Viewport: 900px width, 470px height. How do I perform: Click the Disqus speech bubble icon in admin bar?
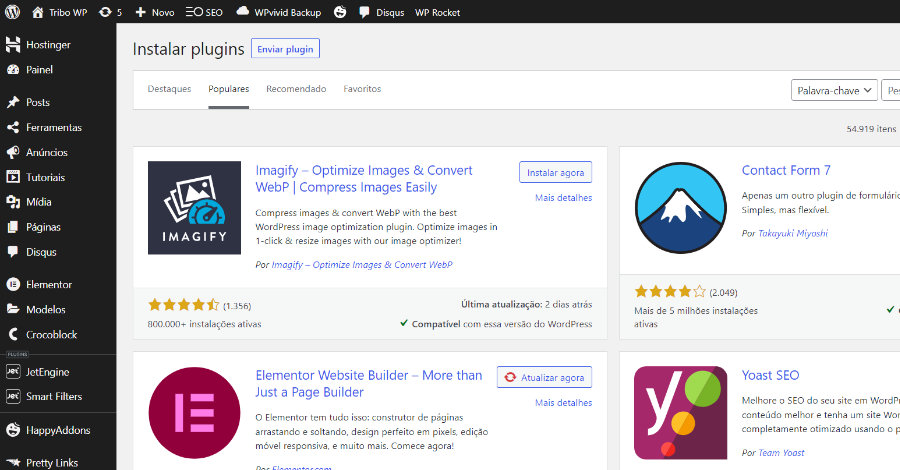(364, 13)
